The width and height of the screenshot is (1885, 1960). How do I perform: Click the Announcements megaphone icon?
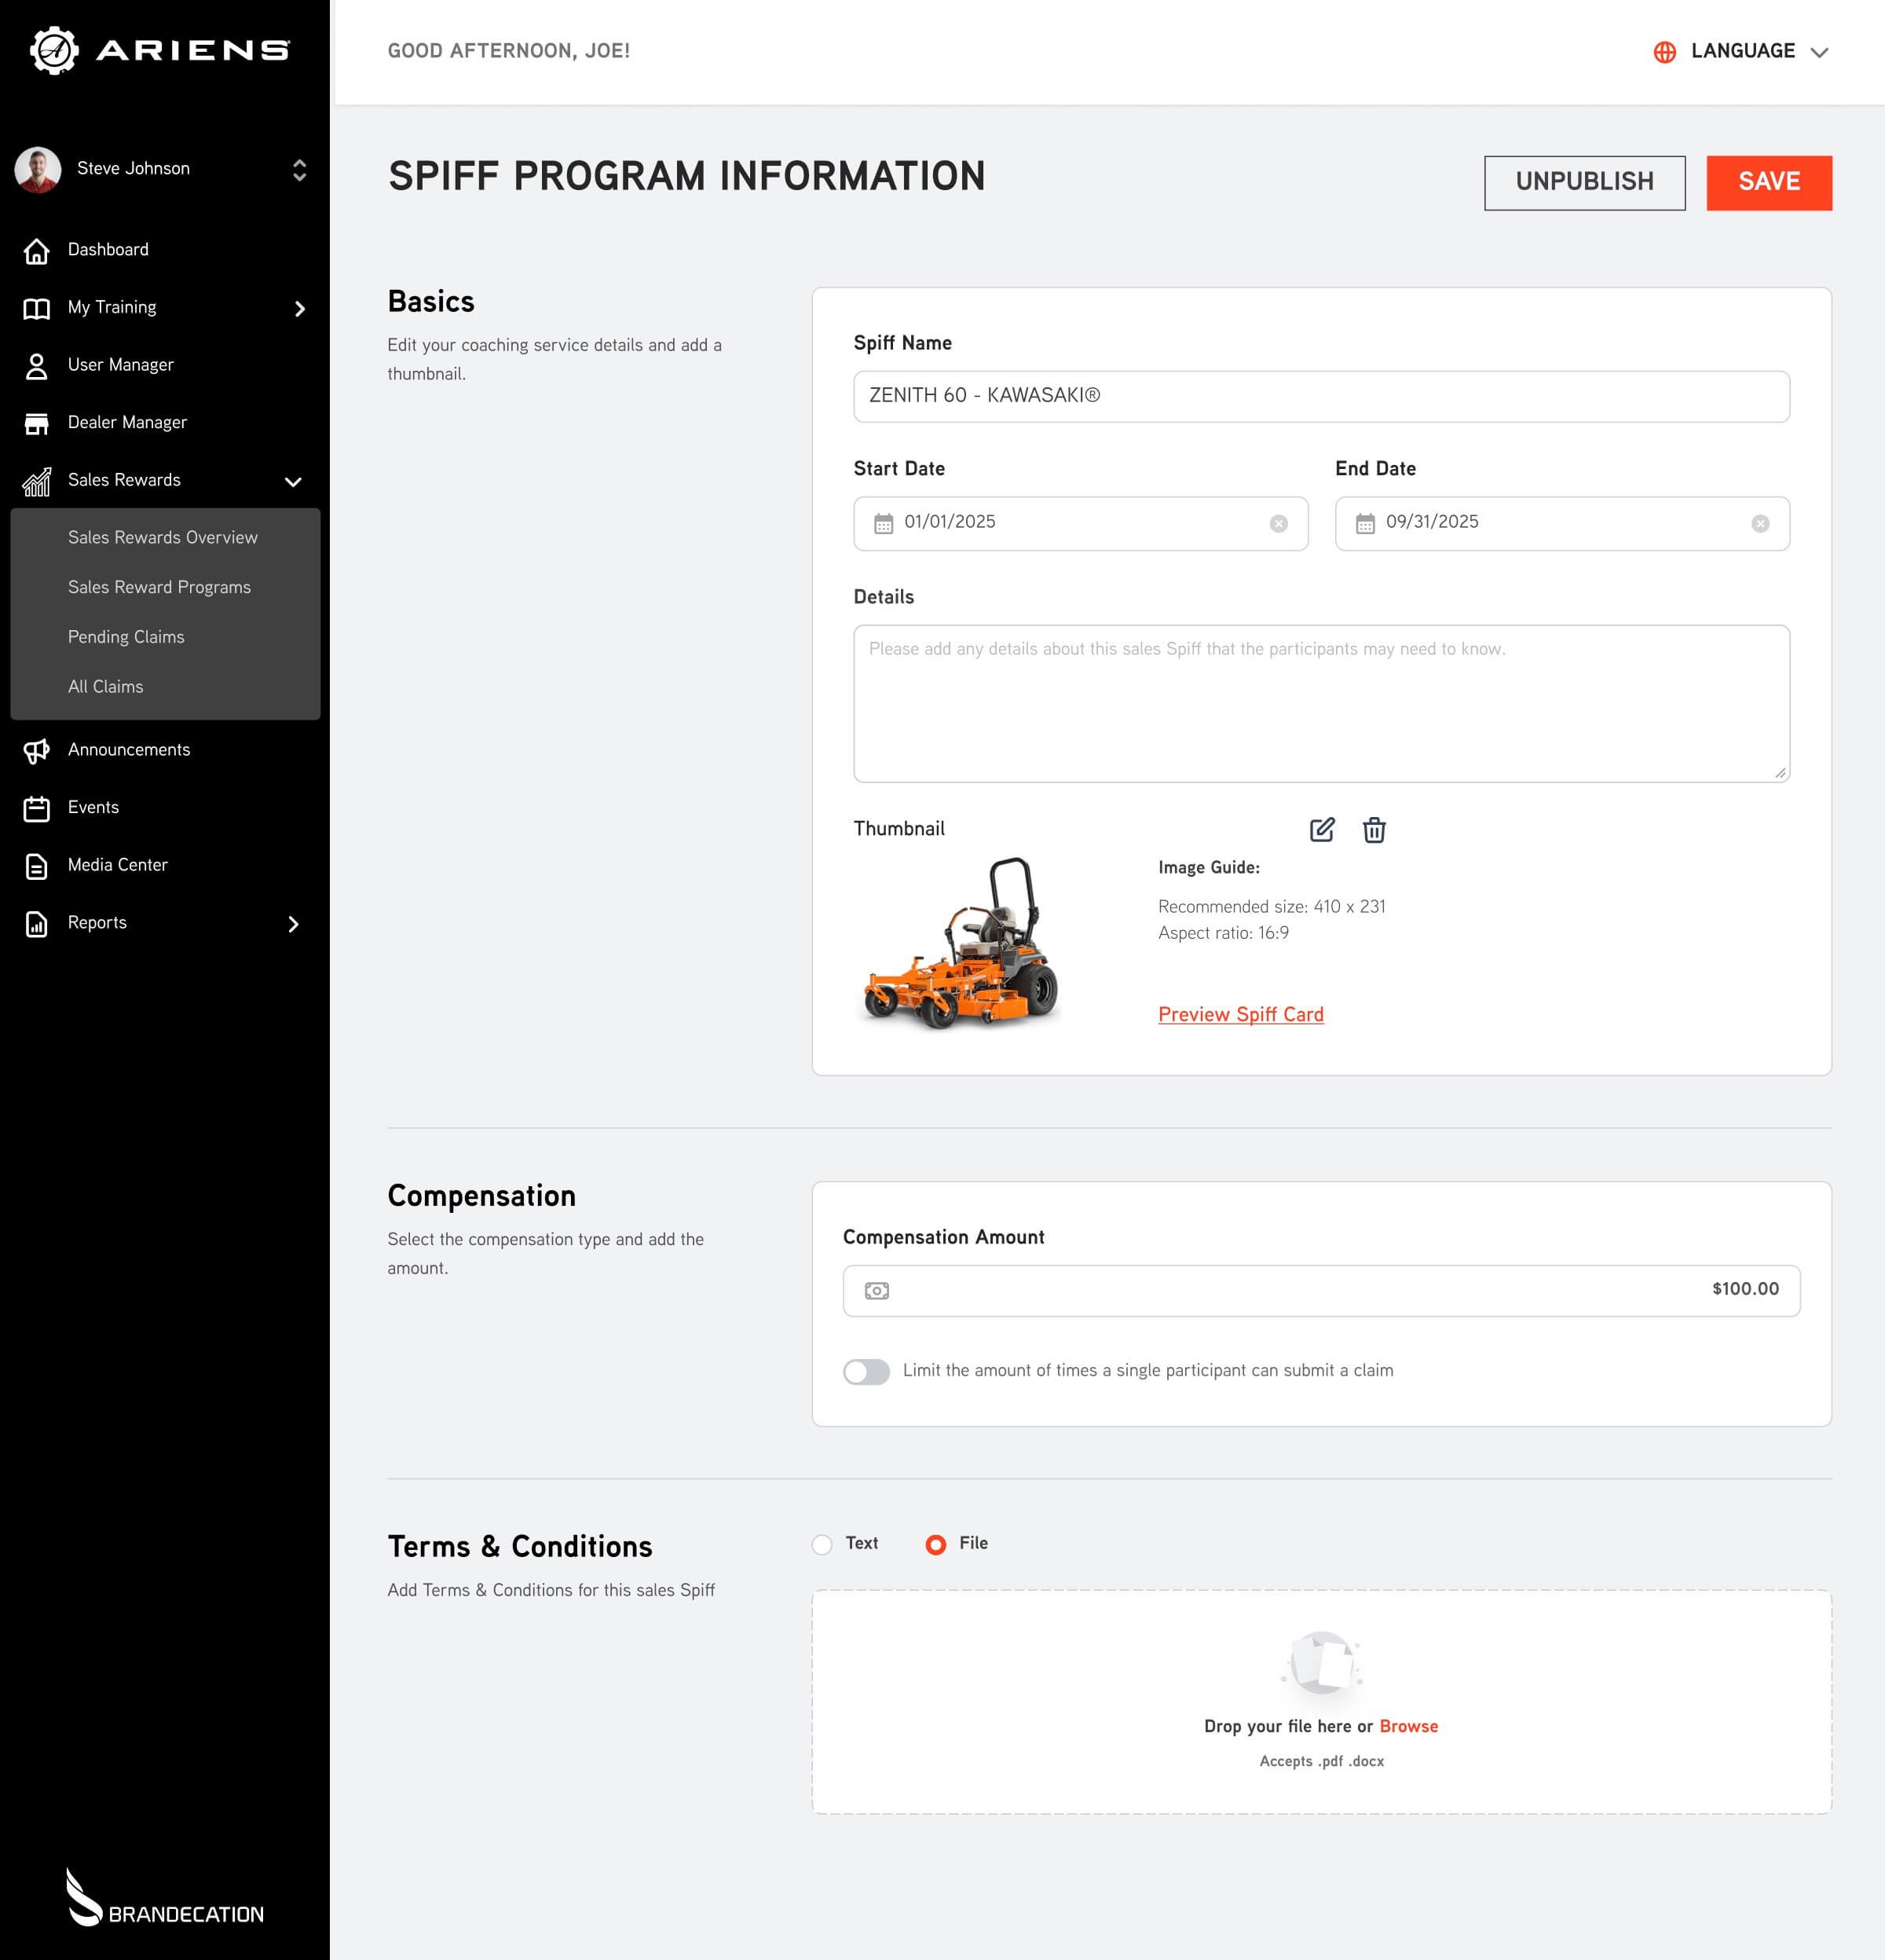[37, 751]
